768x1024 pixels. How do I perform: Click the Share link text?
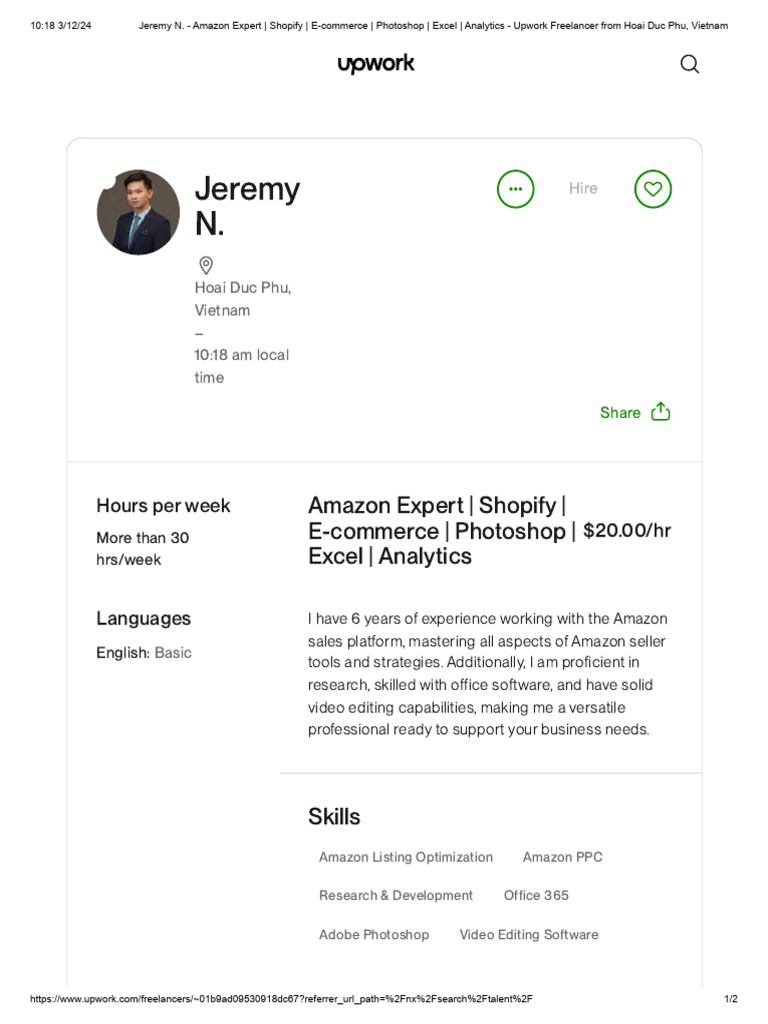pos(620,412)
